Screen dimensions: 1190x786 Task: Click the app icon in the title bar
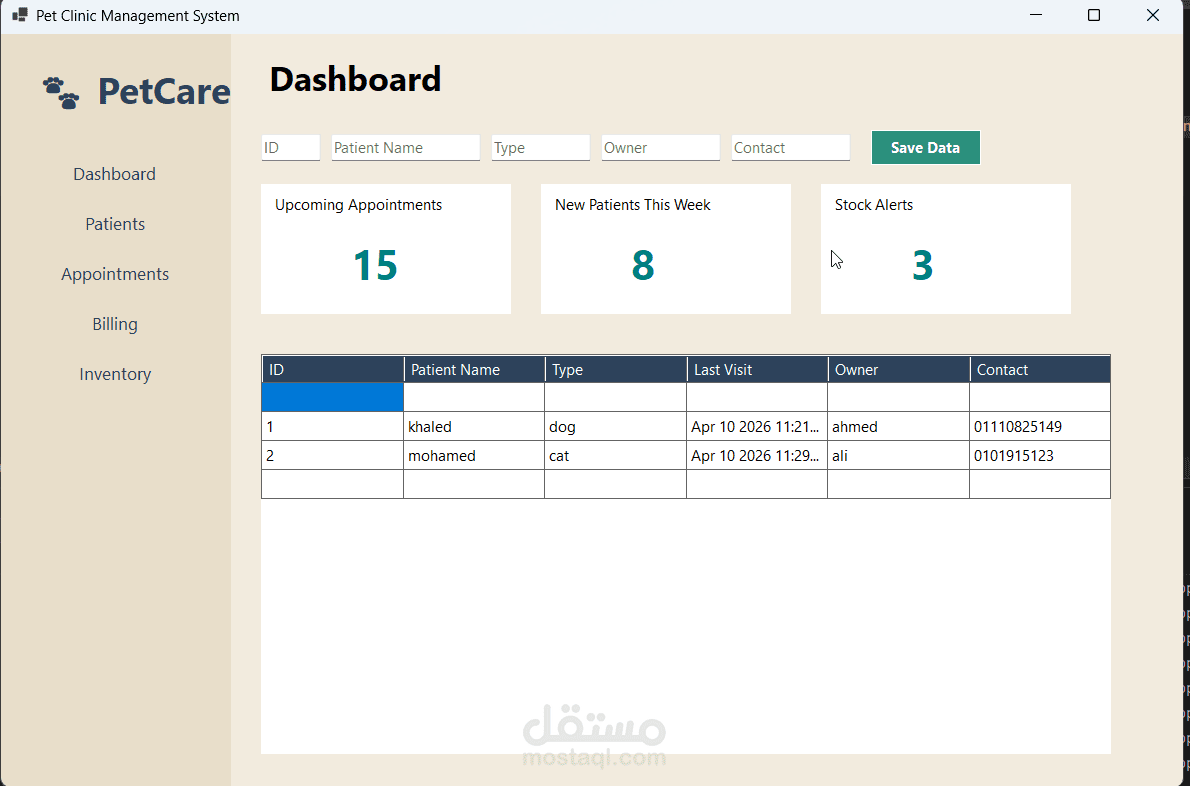point(20,15)
